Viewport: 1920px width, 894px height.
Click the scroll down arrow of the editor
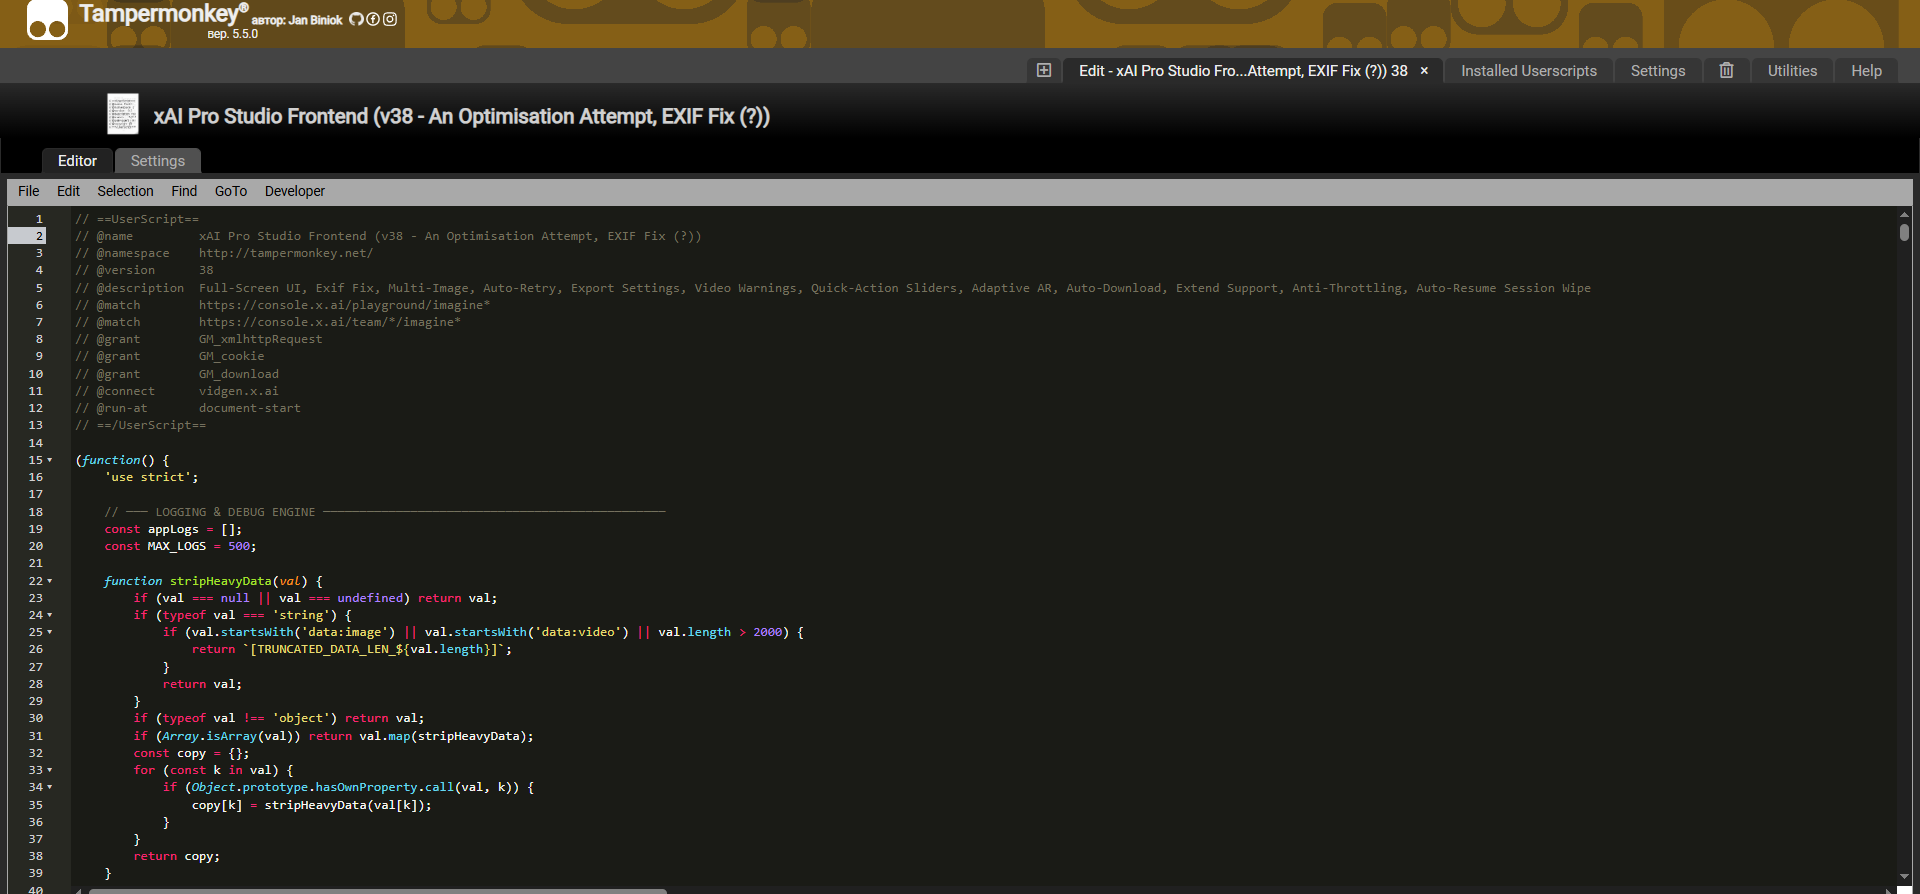point(1904,877)
